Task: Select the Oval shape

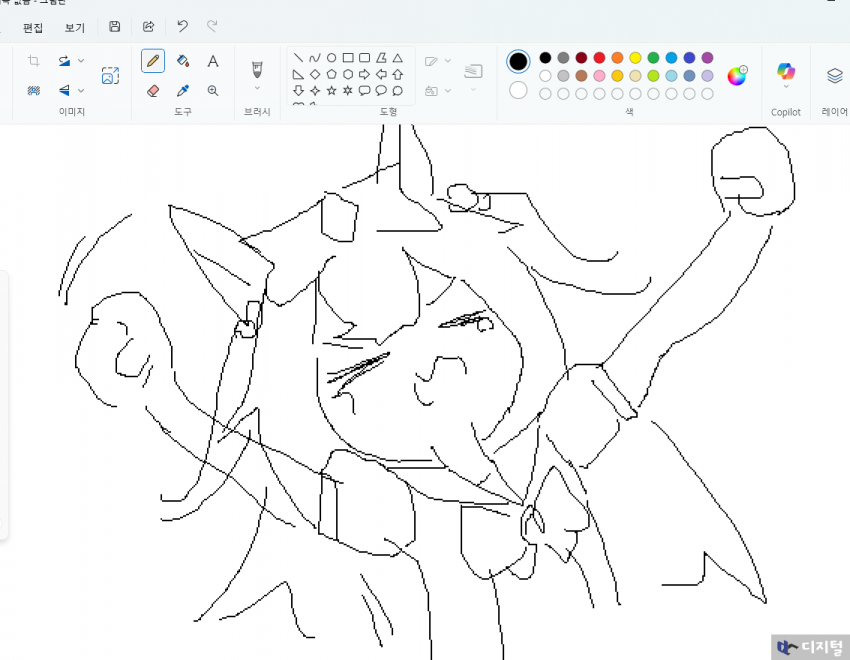Action: coord(331,57)
